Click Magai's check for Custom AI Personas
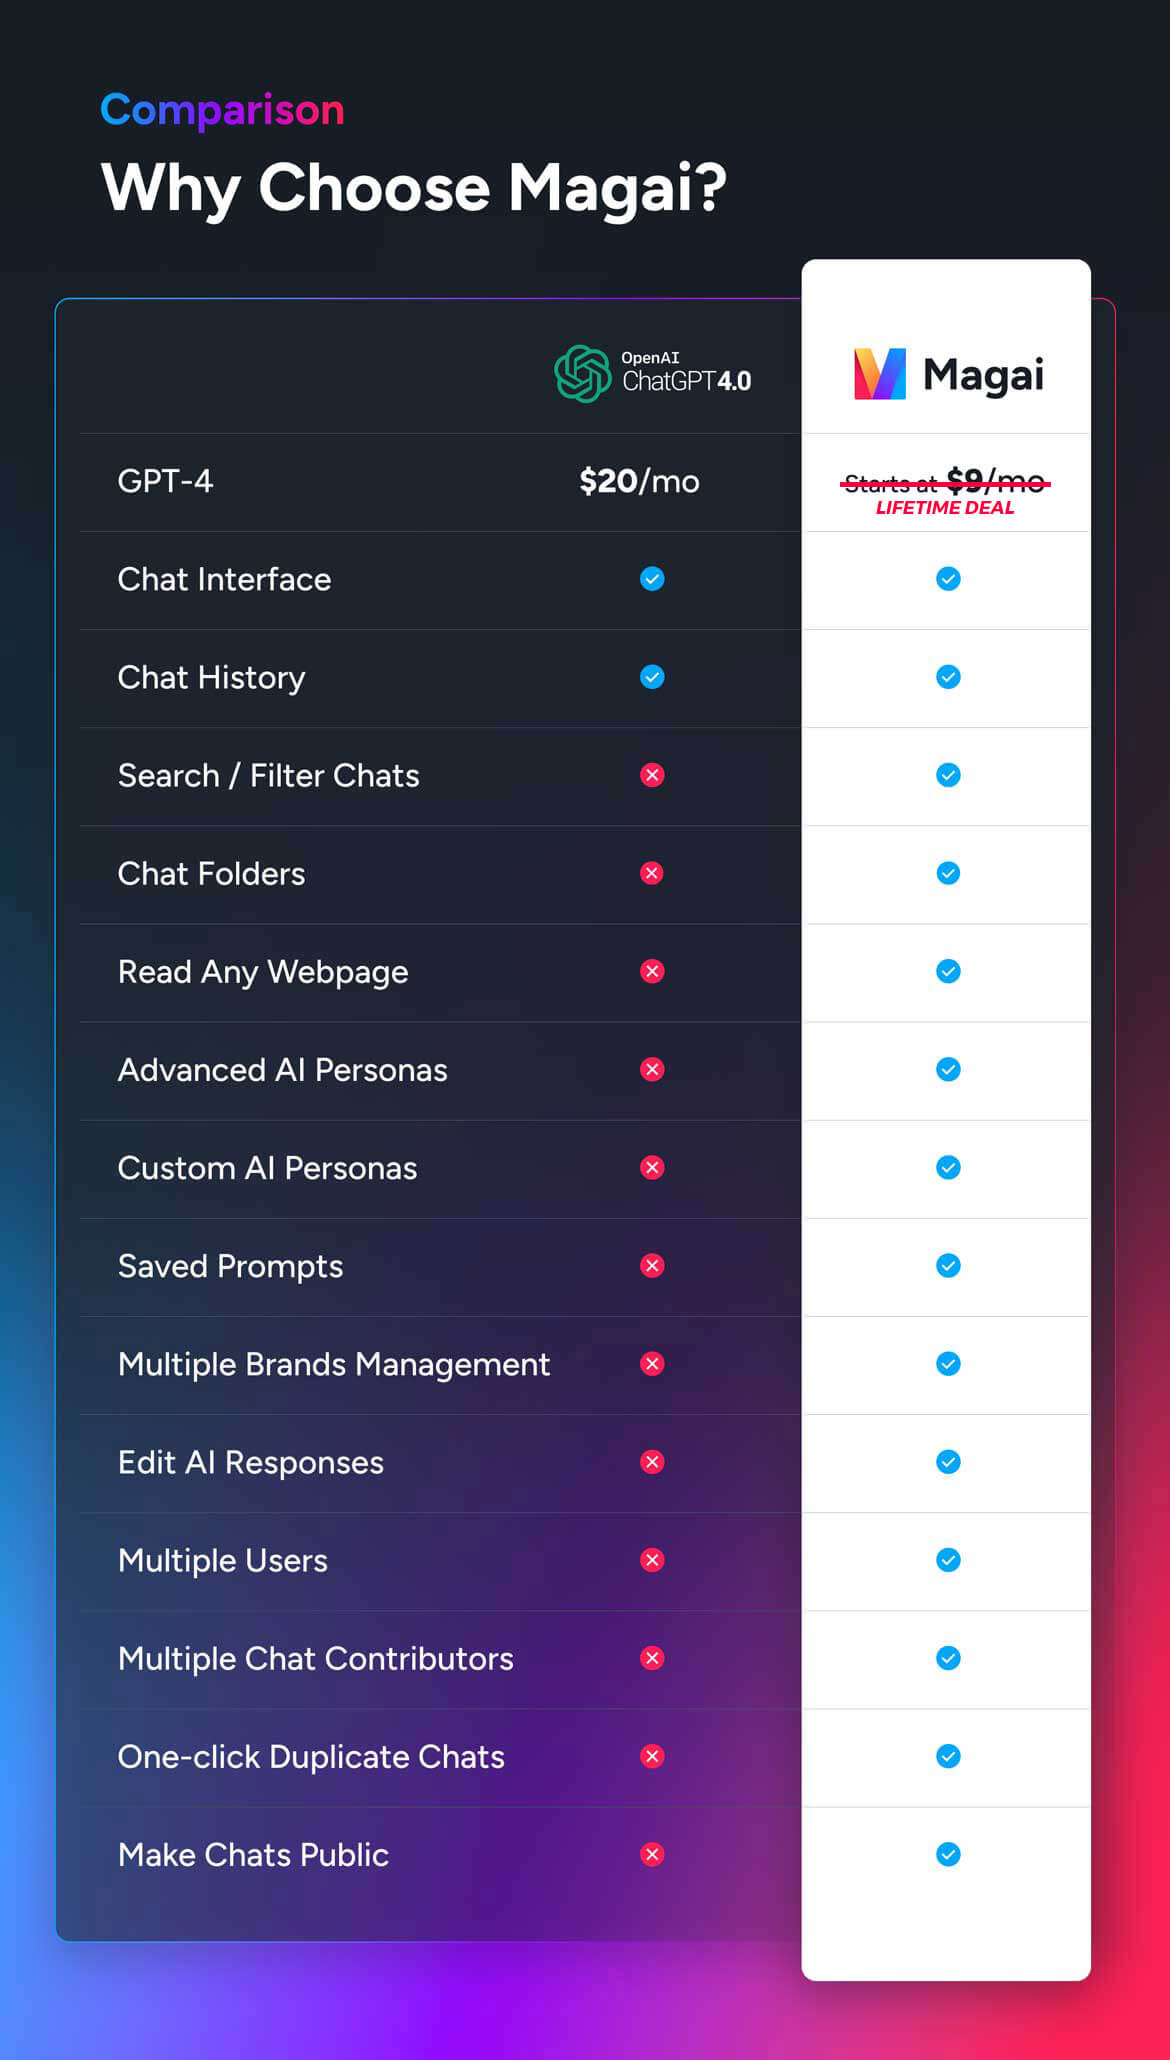 948,1168
